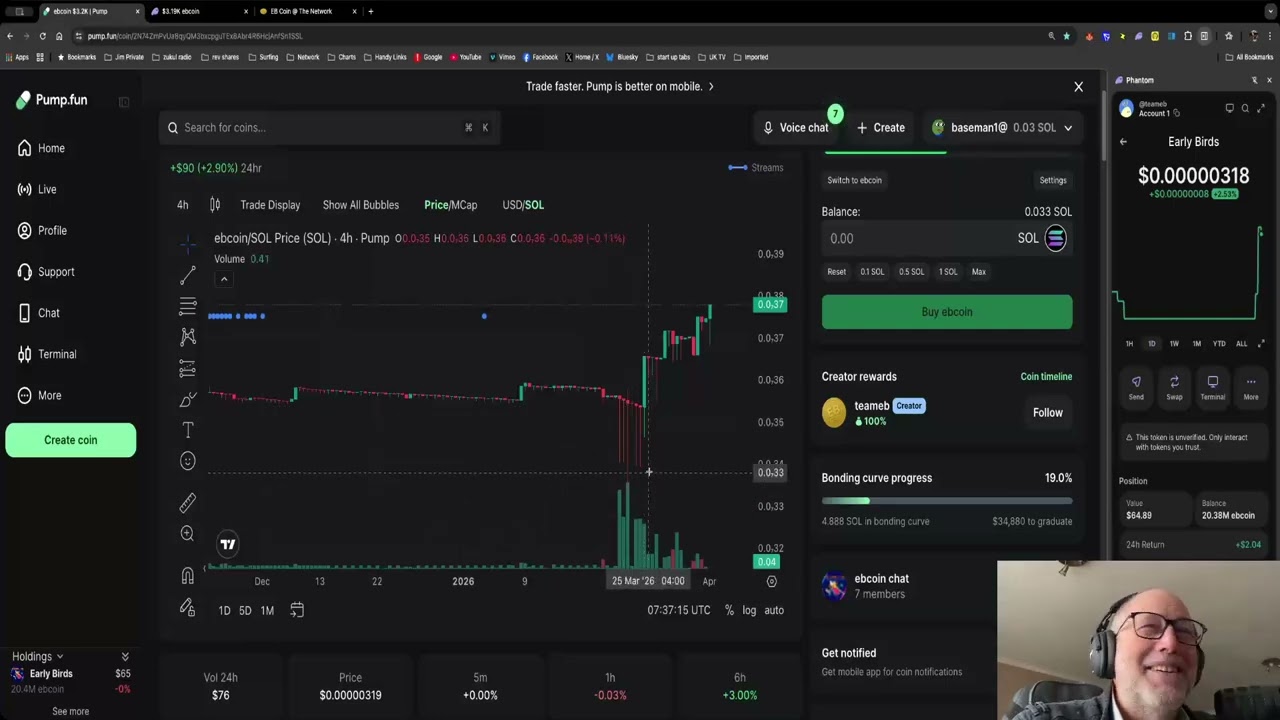
Task: Click the bonding curve progress bar
Action: pos(947,501)
